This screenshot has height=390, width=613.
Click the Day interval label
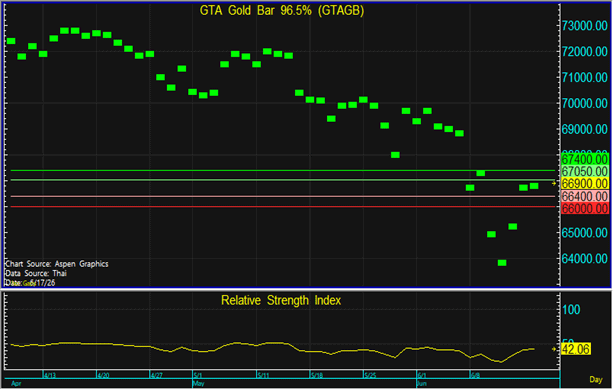[596, 379]
